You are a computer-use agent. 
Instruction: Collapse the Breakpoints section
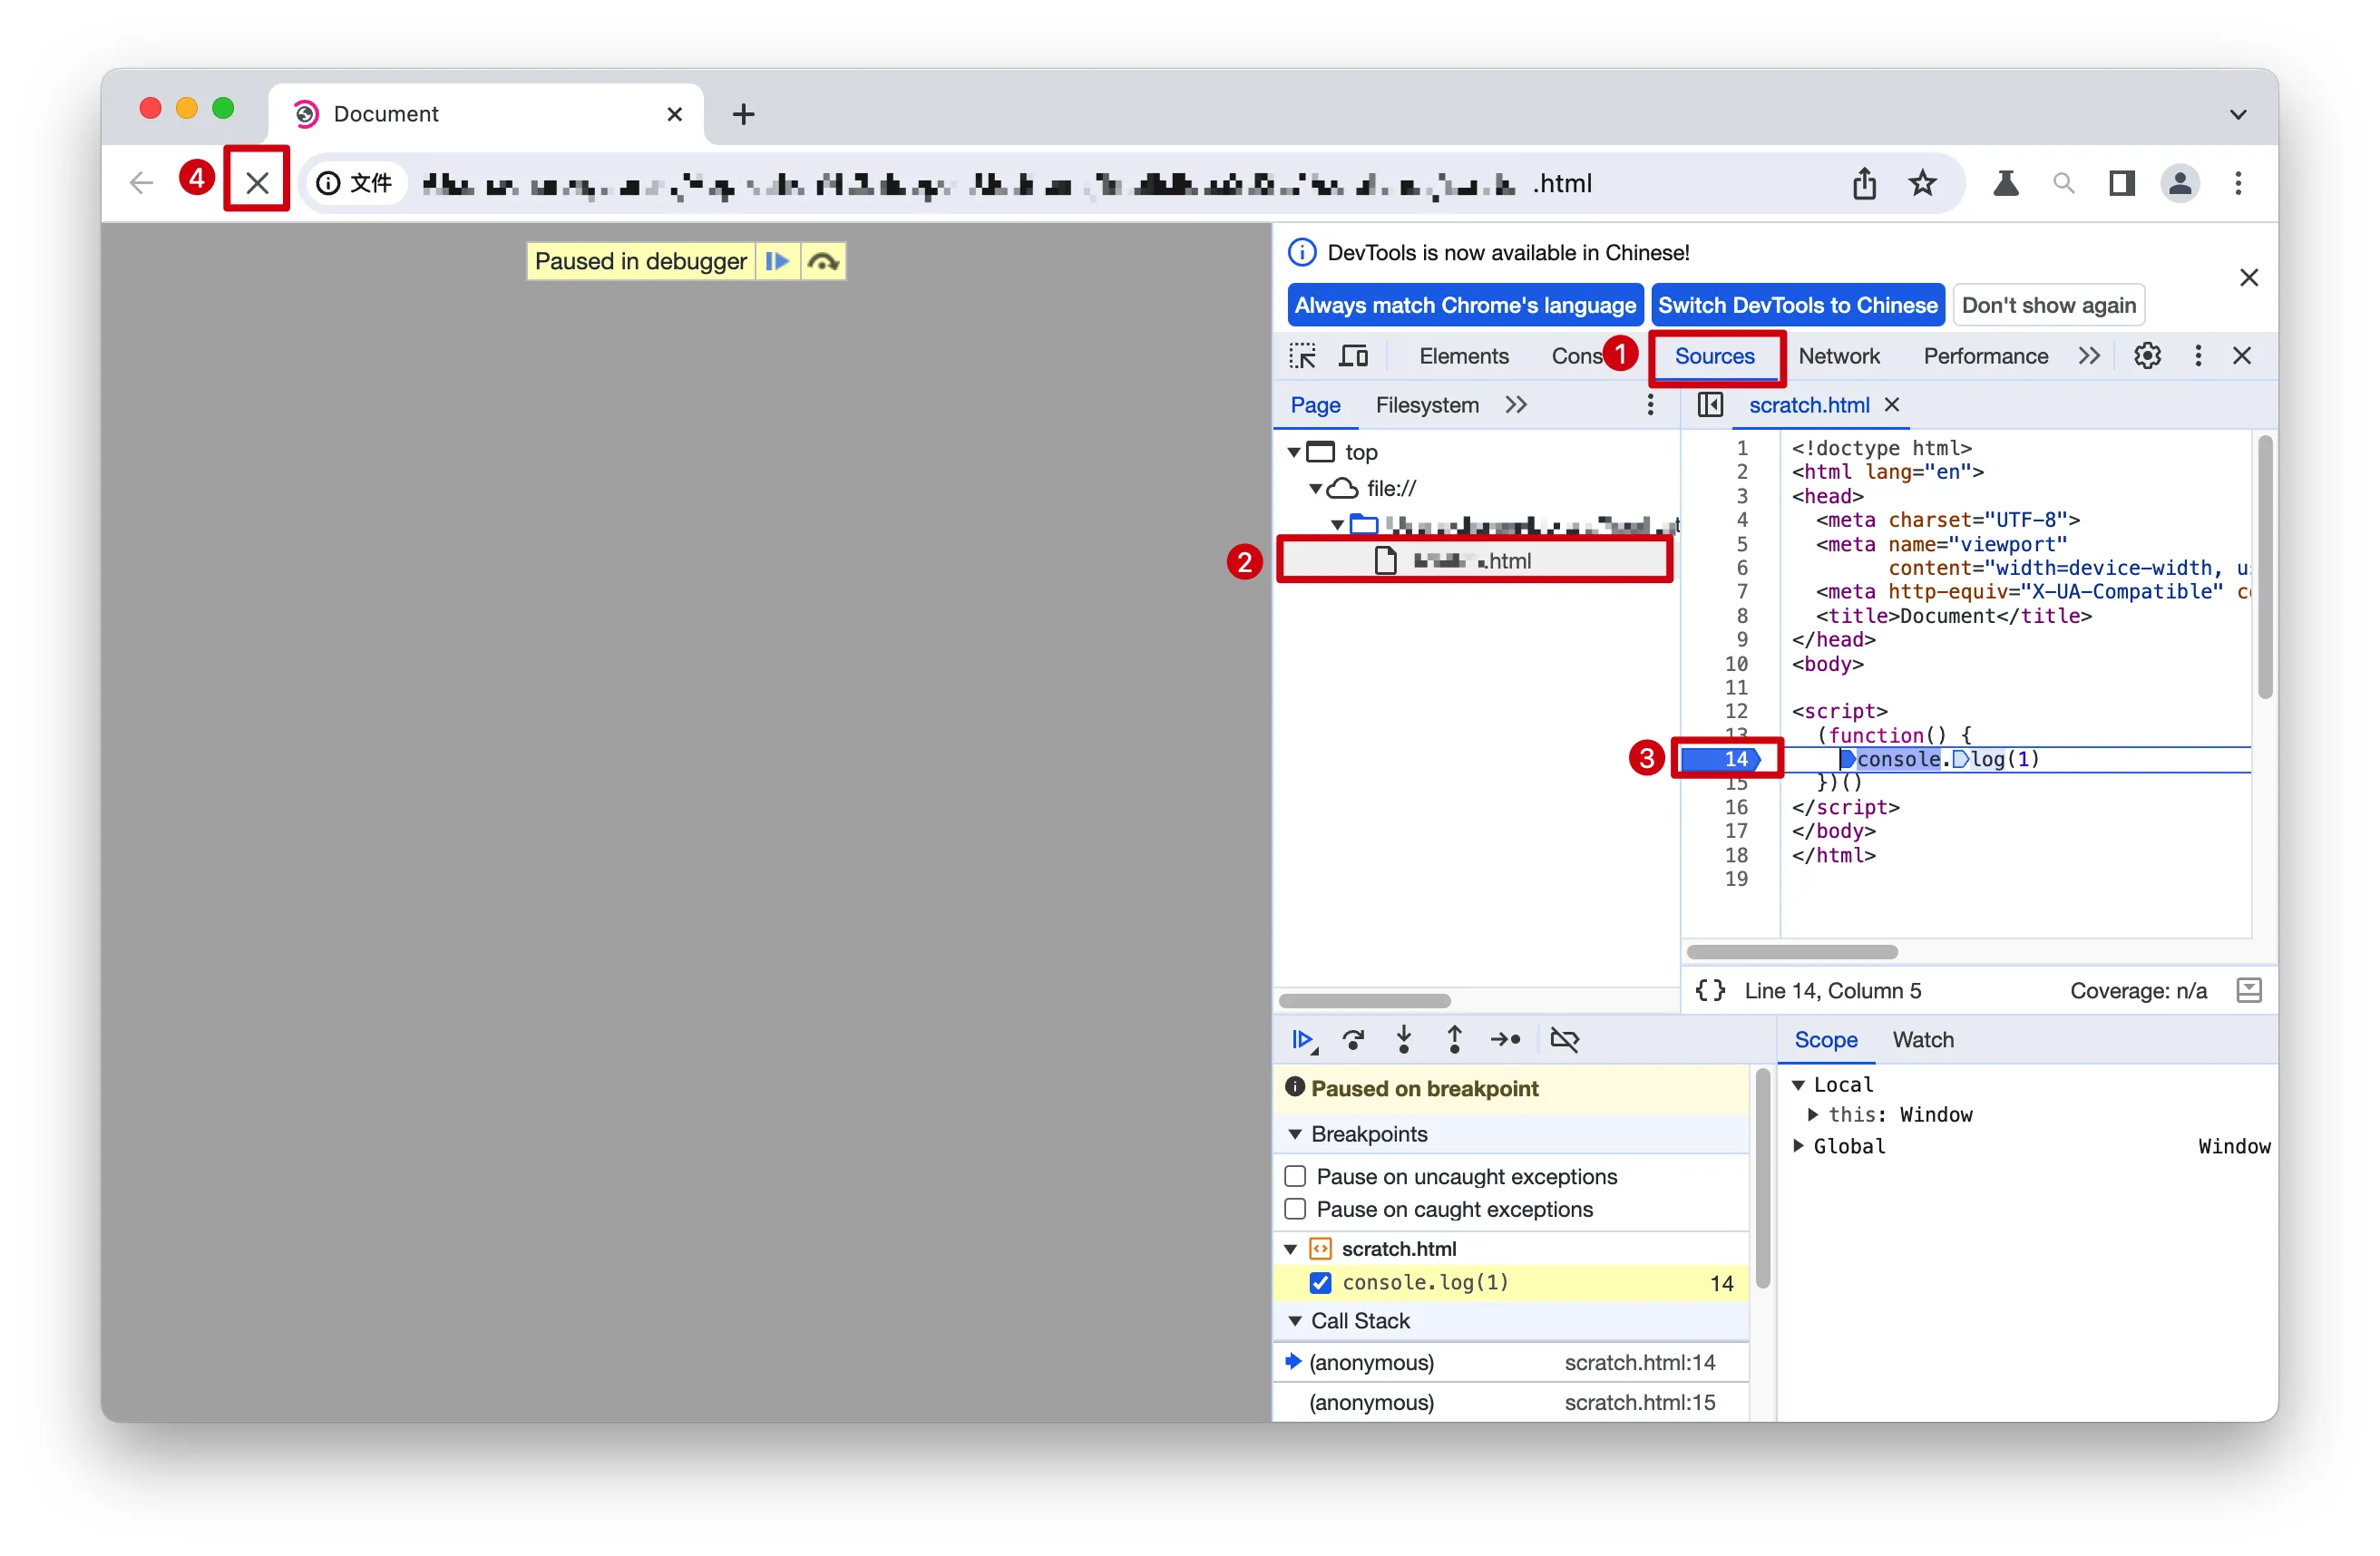(x=1295, y=1134)
